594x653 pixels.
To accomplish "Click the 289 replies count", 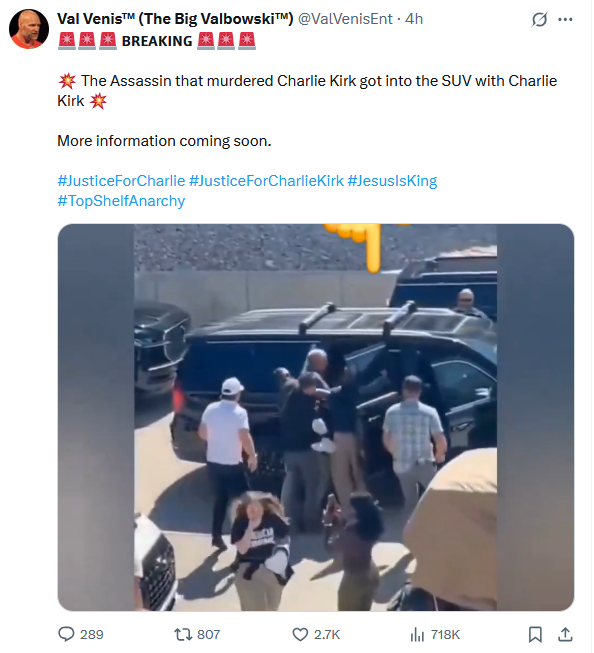I will click(x=92, y=635).
